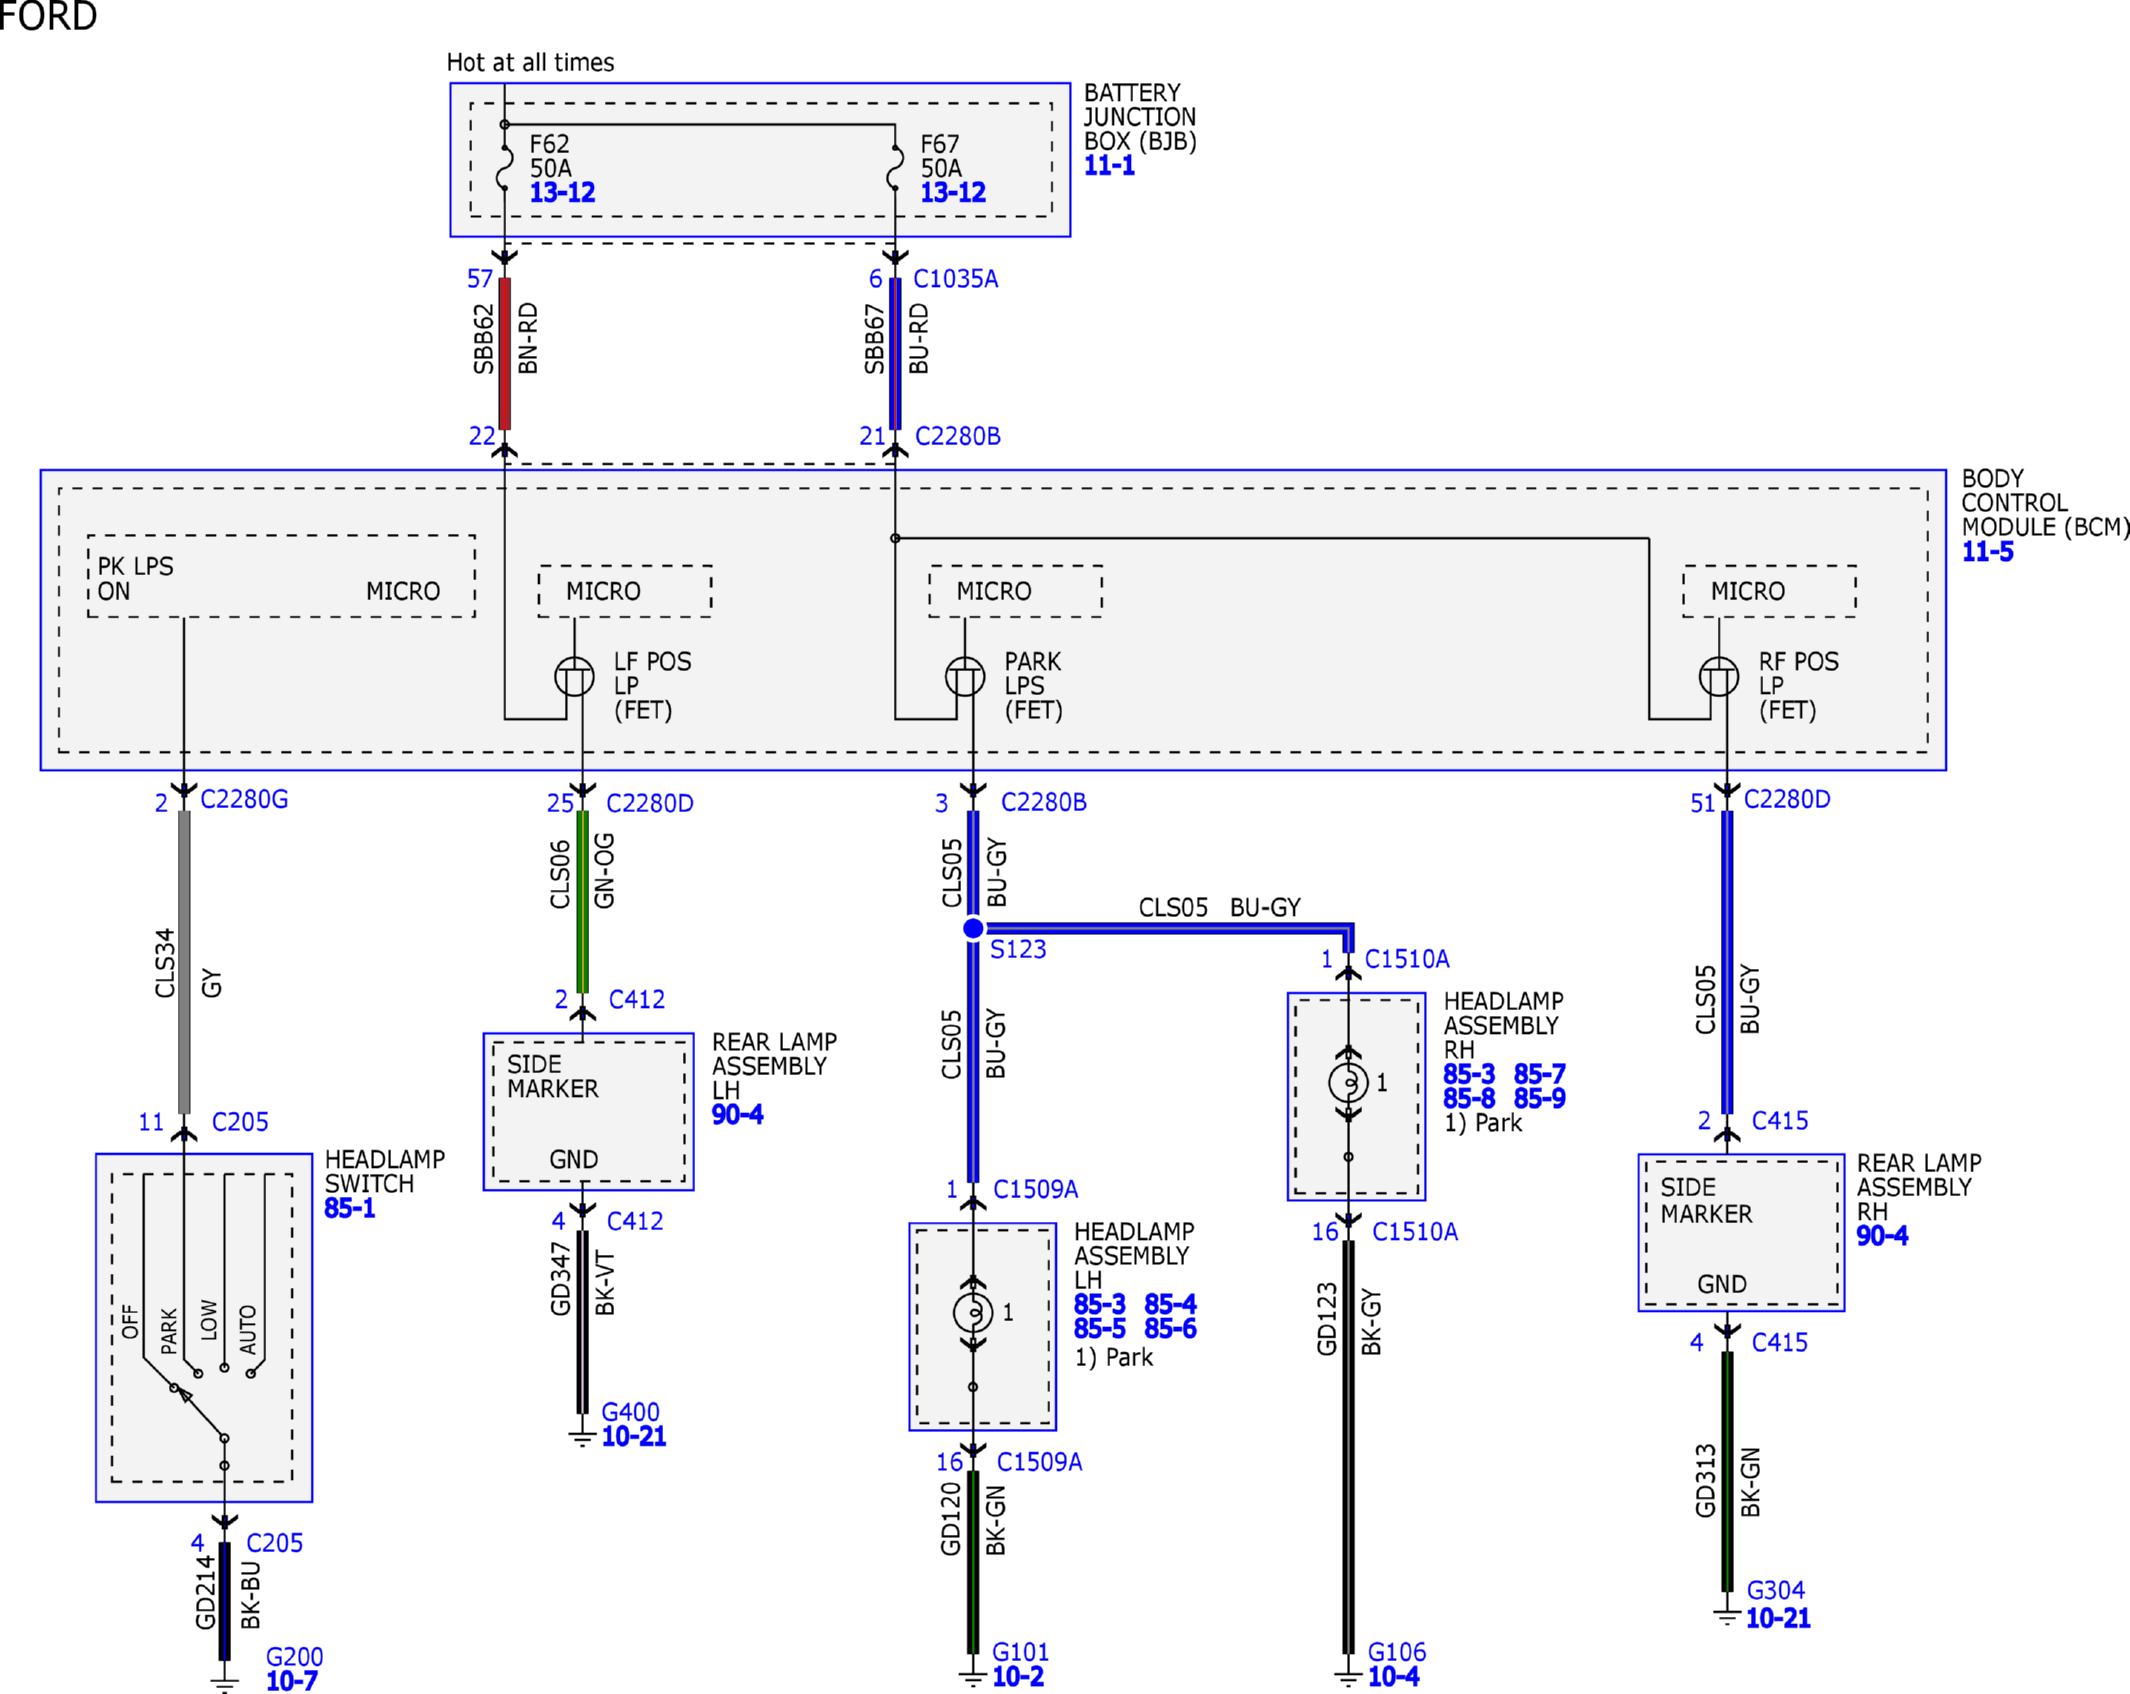Image resolution: width=2130 pixels, height=1694 pixels.
Task: Click the red SBB62 BN-RD wire
Action: (505, 354)
